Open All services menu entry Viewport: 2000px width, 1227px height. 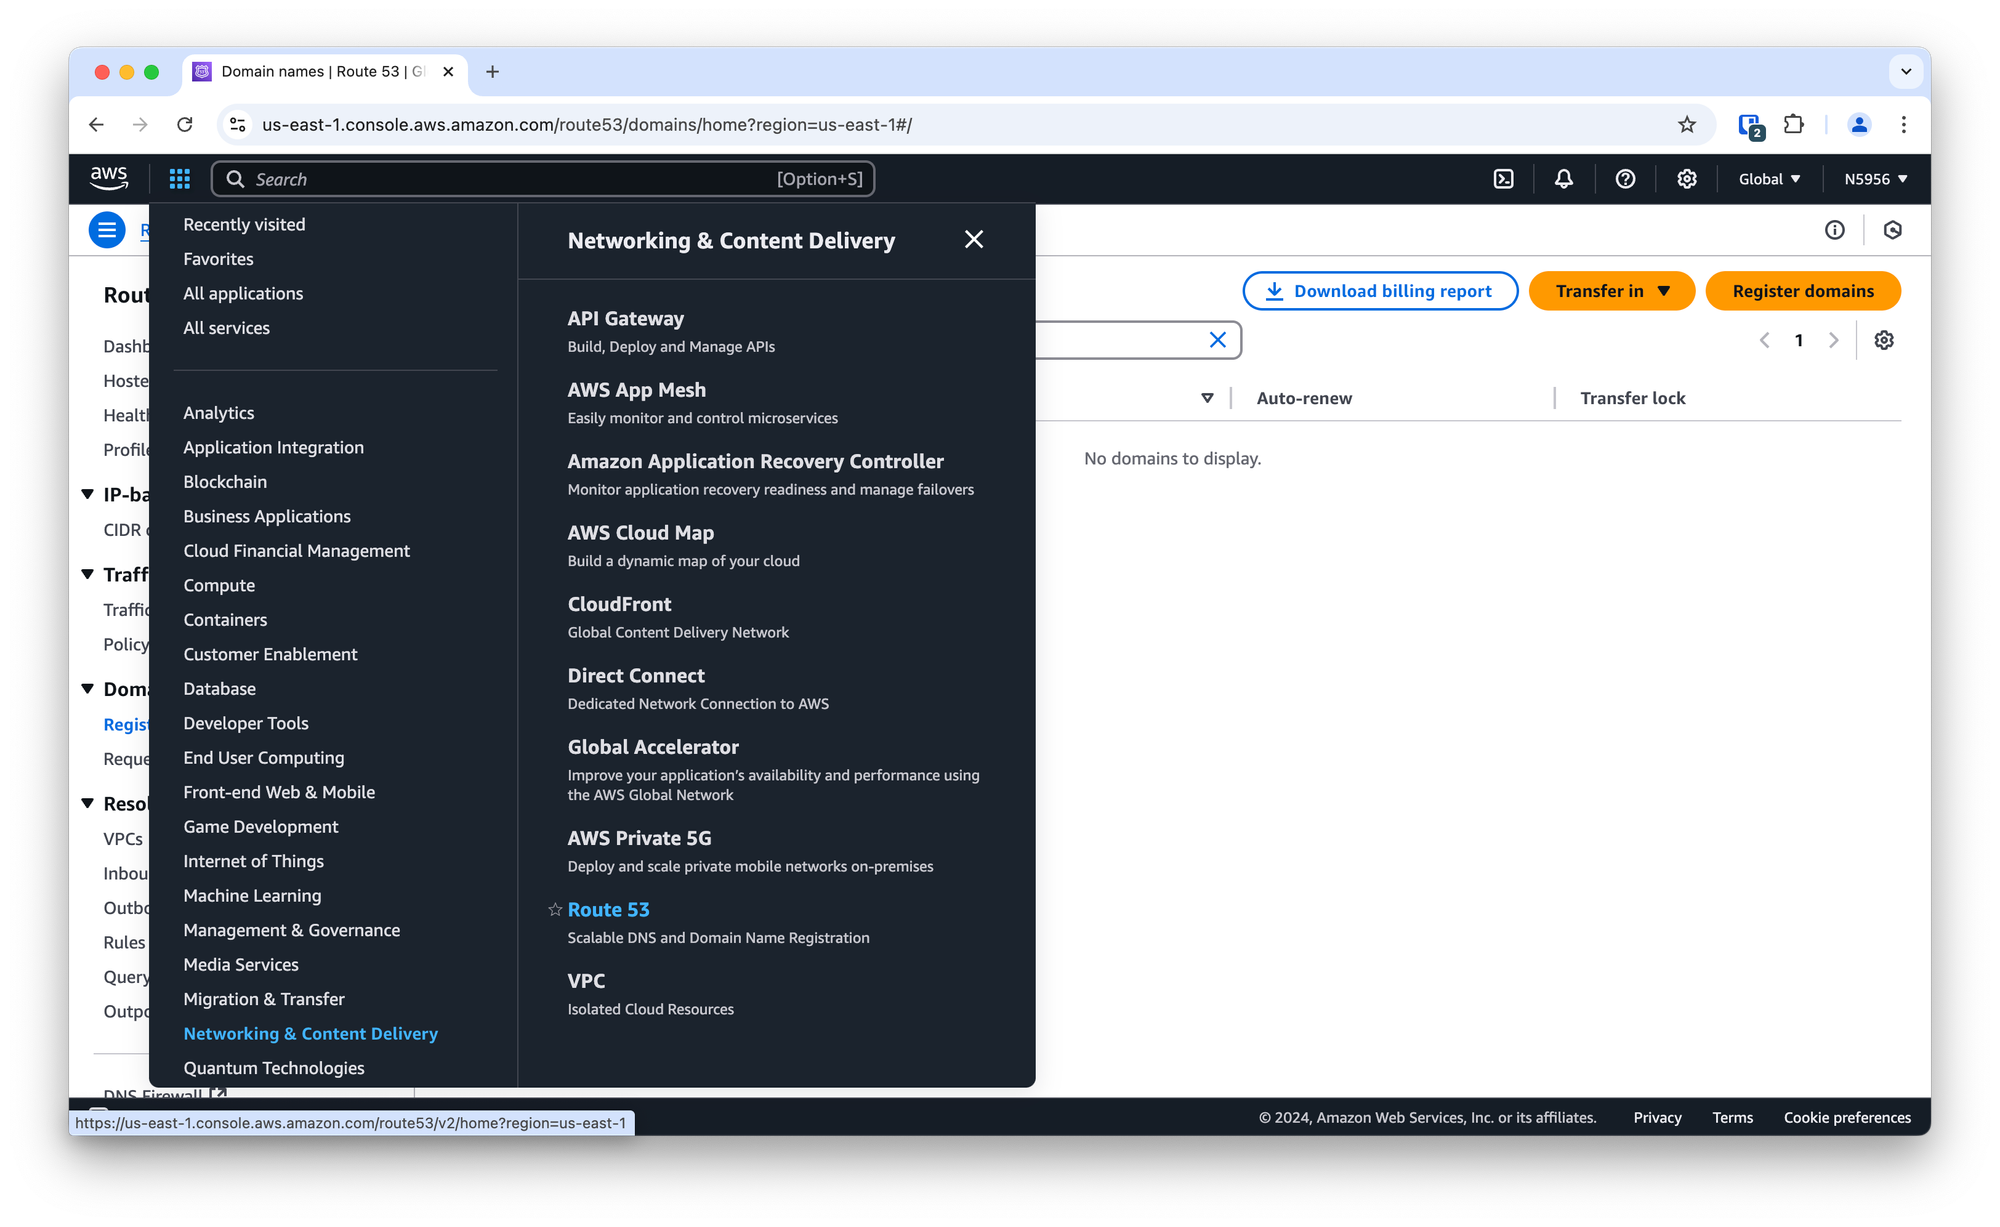pos(226,328)
